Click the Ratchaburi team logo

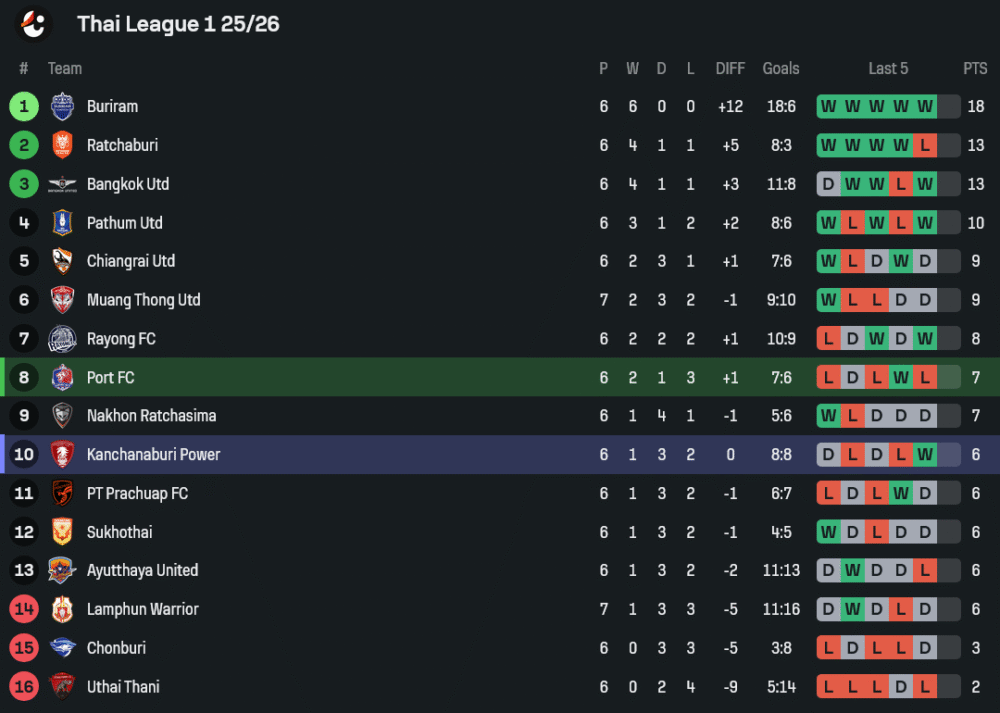(62, 145)
